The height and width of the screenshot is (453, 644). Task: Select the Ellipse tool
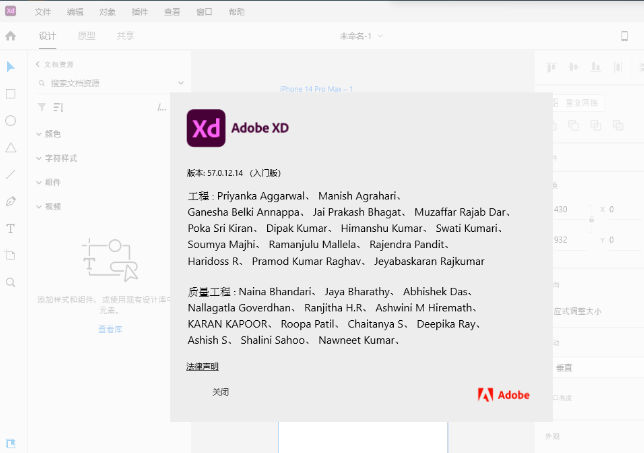pyautogui.click(x=11, y=120)
